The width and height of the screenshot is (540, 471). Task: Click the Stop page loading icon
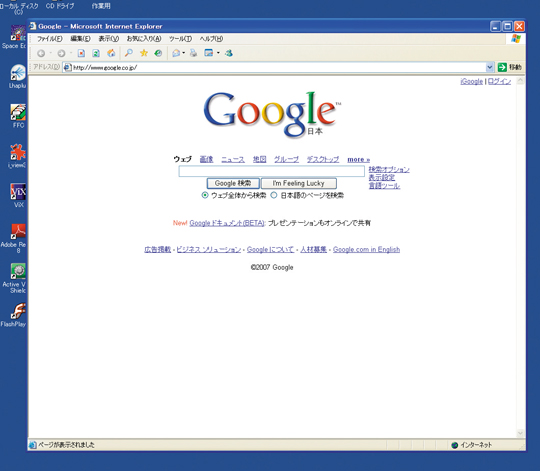[81, 53]
